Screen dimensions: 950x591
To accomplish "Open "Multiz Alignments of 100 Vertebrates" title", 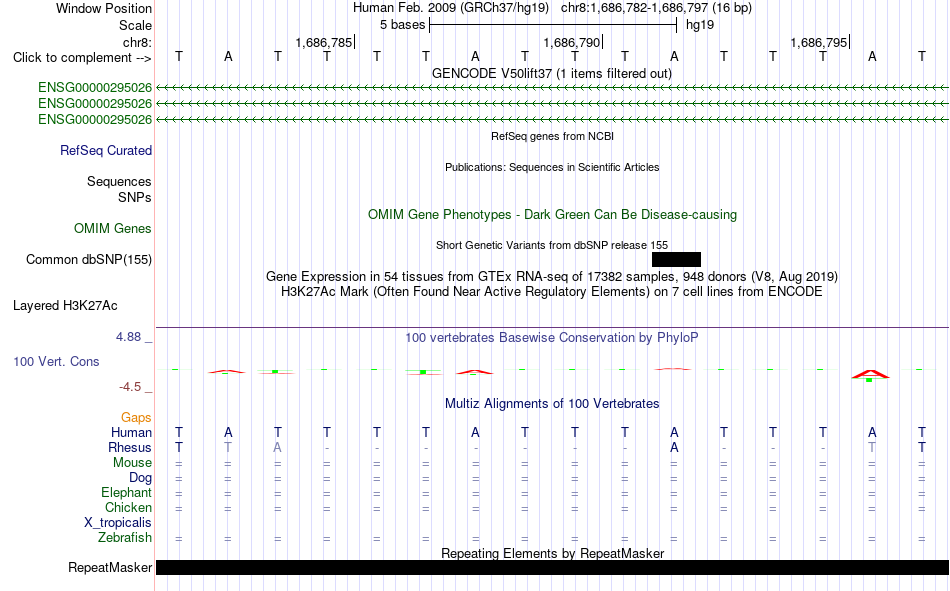I will pos(552,404).
